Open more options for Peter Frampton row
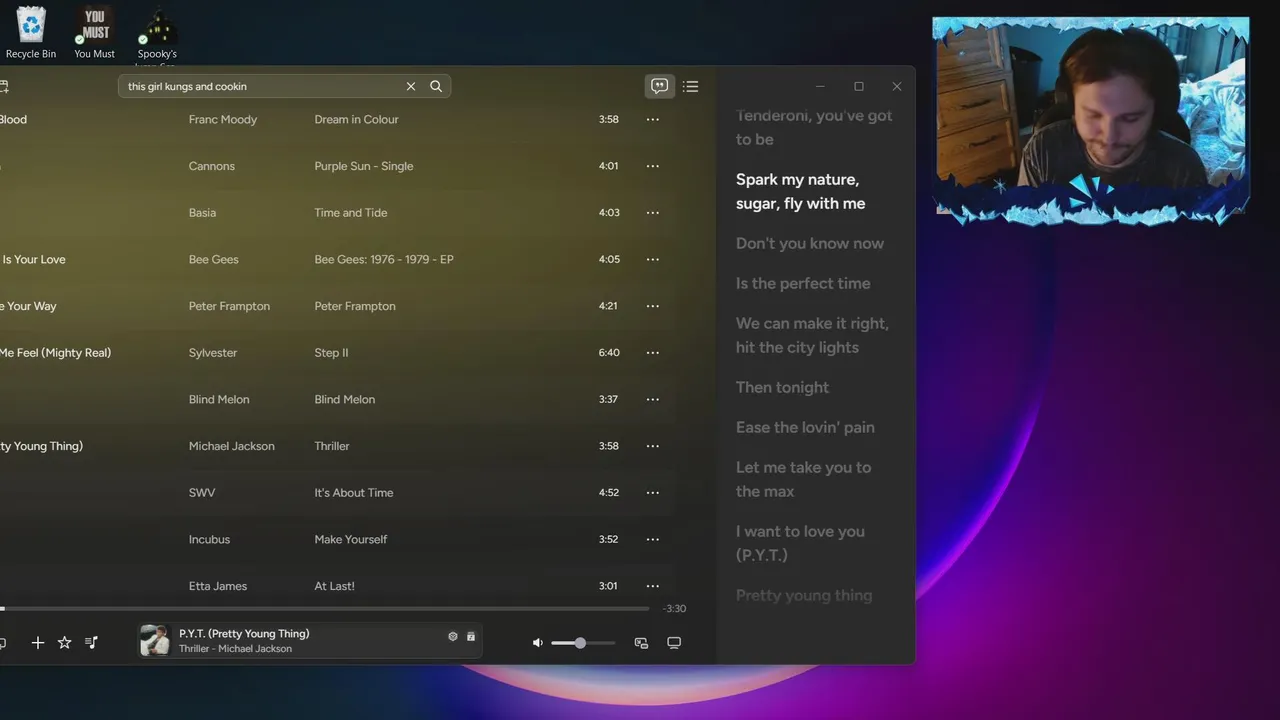 (653, 306)
